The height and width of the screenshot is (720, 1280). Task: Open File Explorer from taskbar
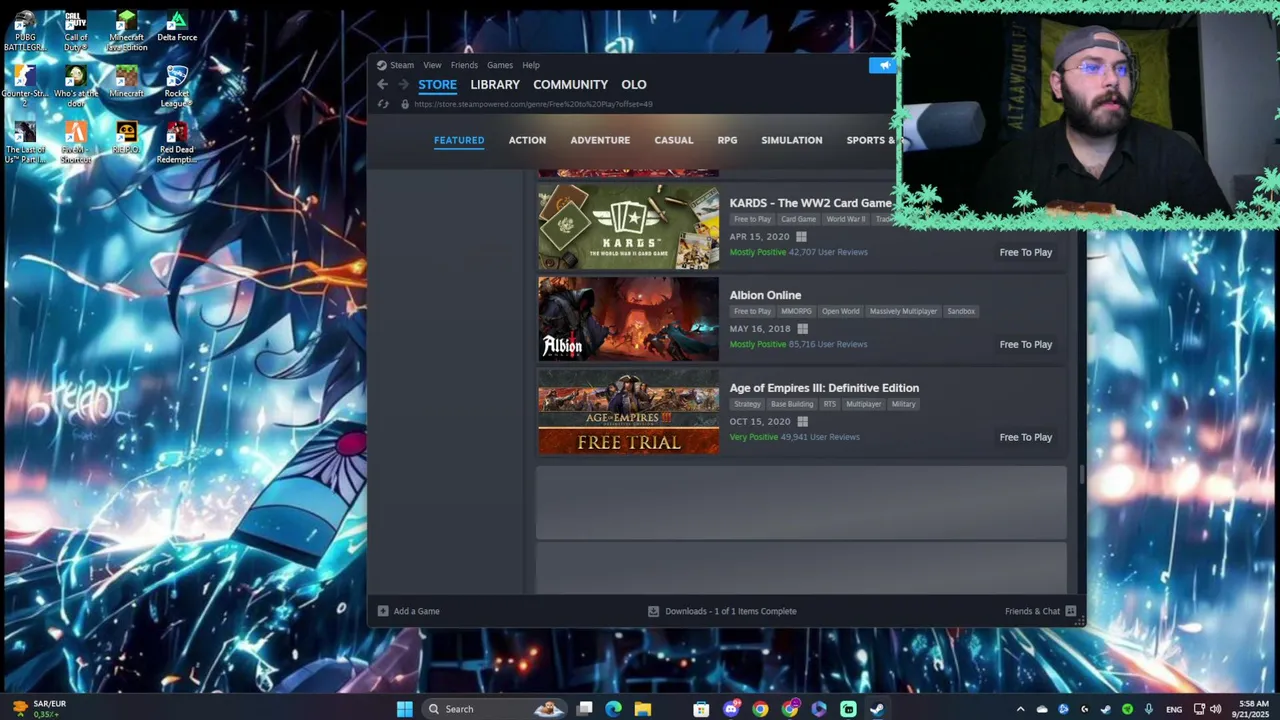(643, 709)
